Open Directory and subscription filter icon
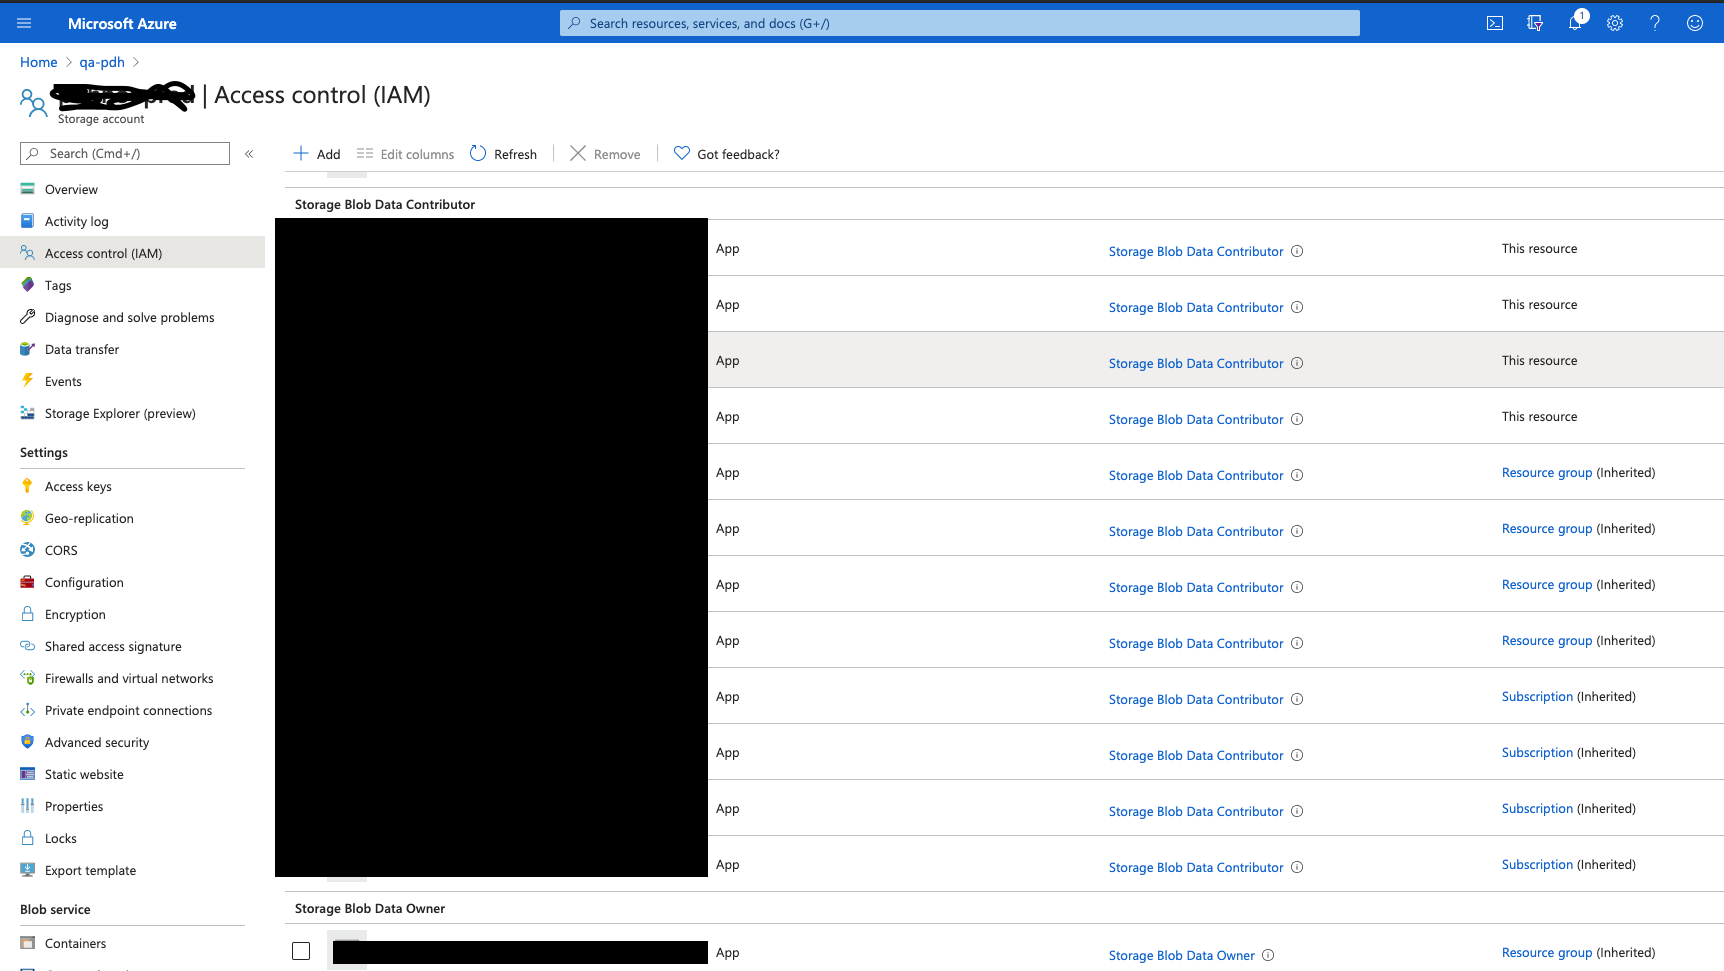 (x=1535, y=23)
